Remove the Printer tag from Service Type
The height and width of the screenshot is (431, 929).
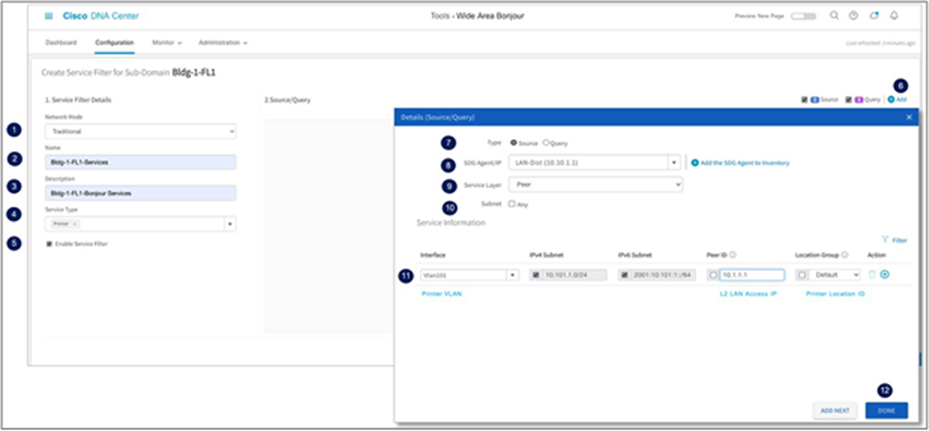[74, 224]
